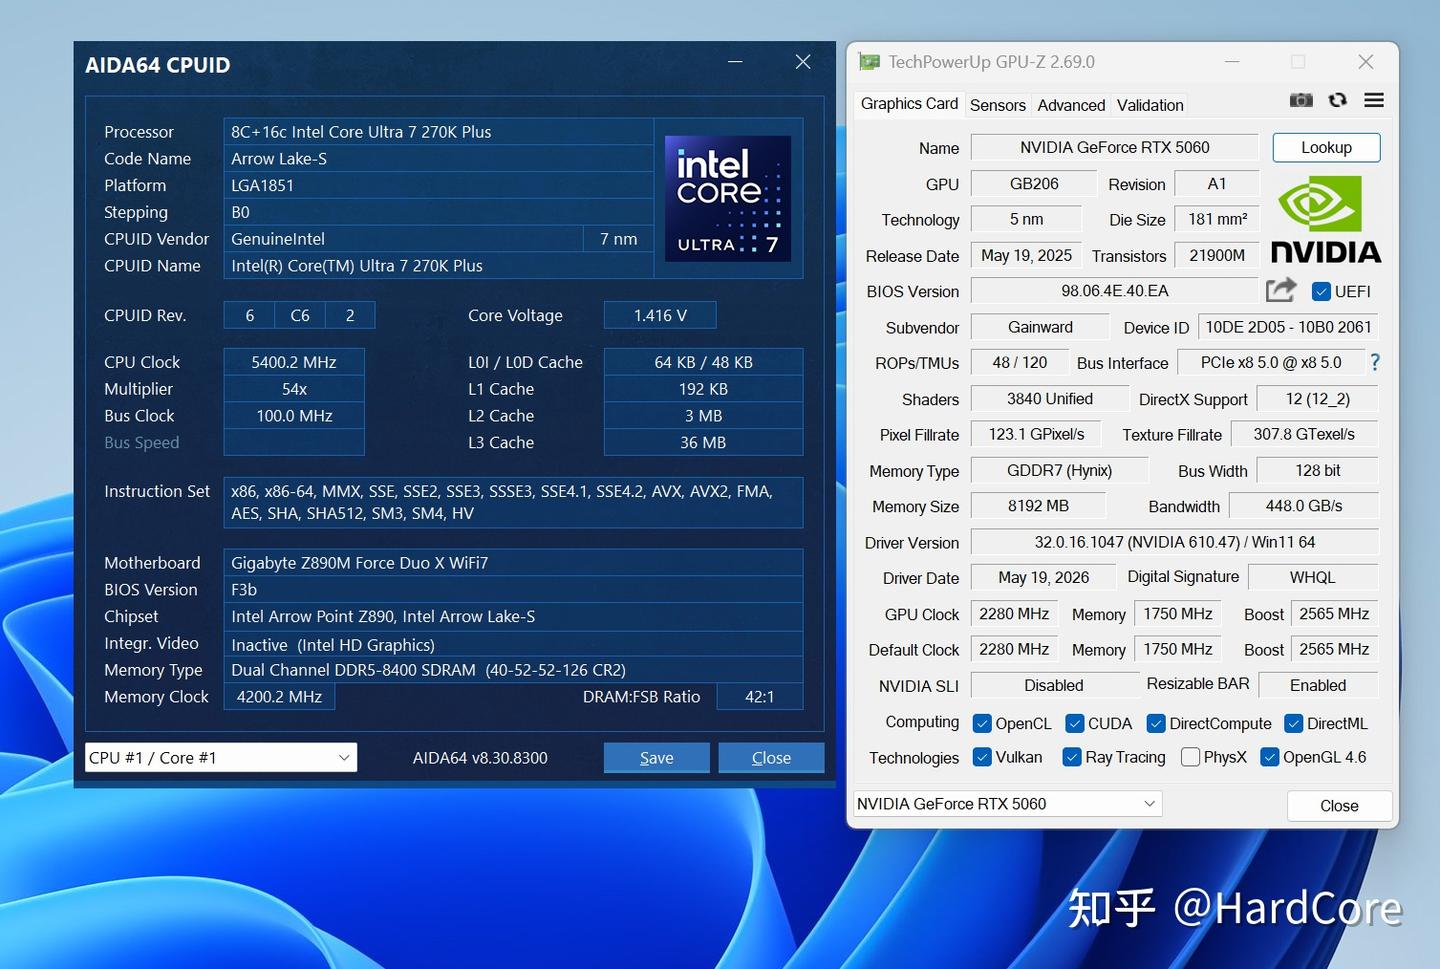Click the Multiplier value 54x

click(294, 389)
